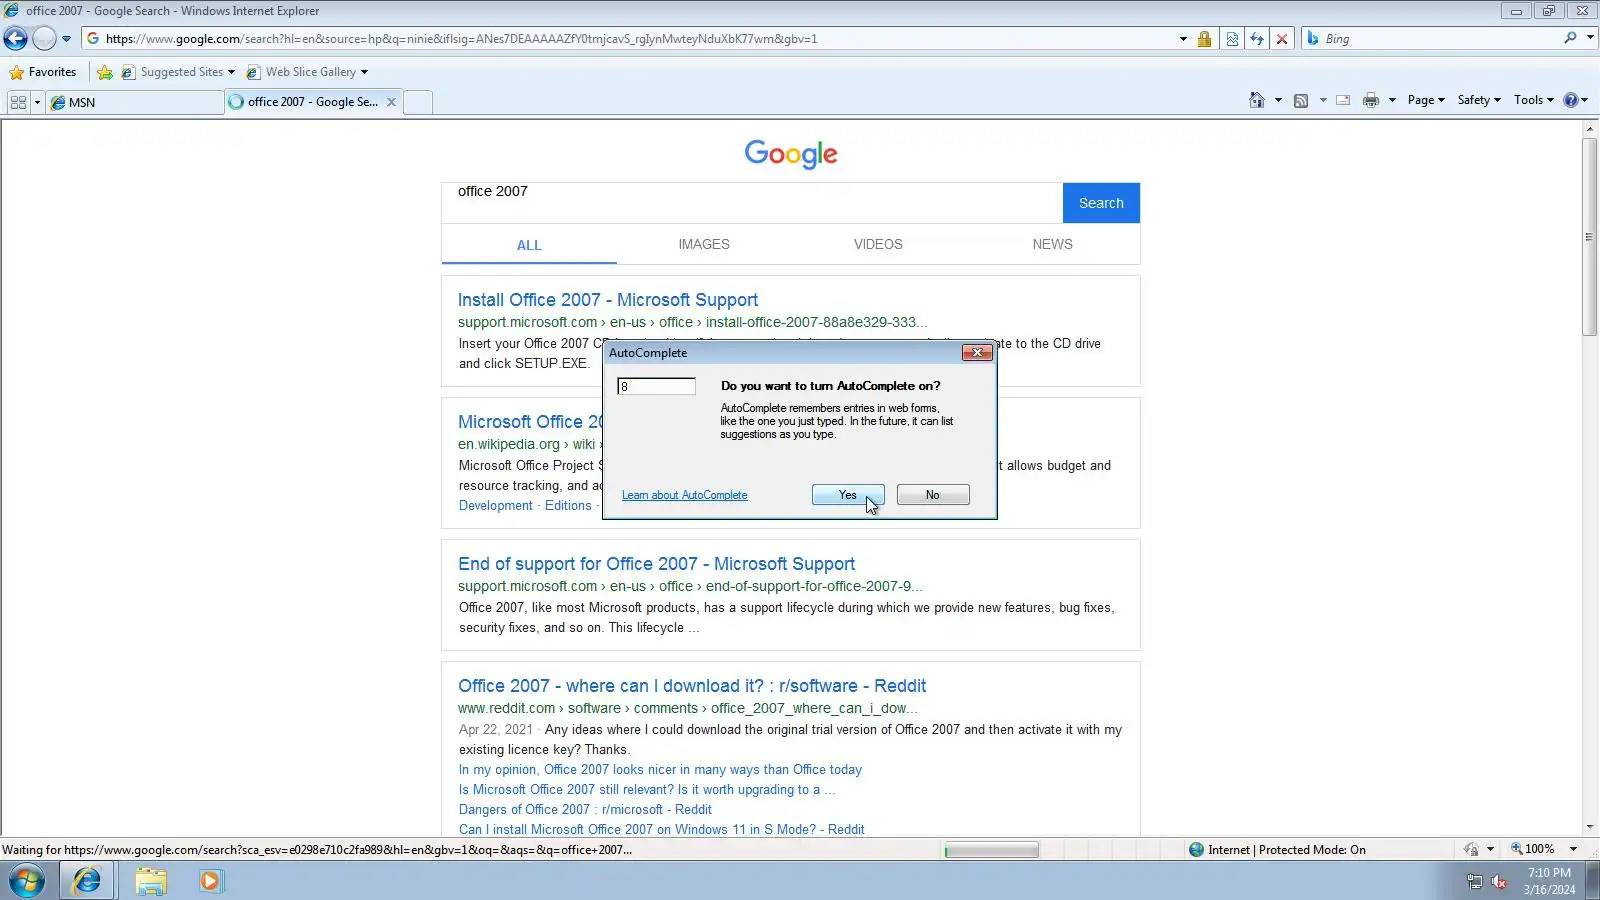
Task: Click the Google logo
Action: 791,154
